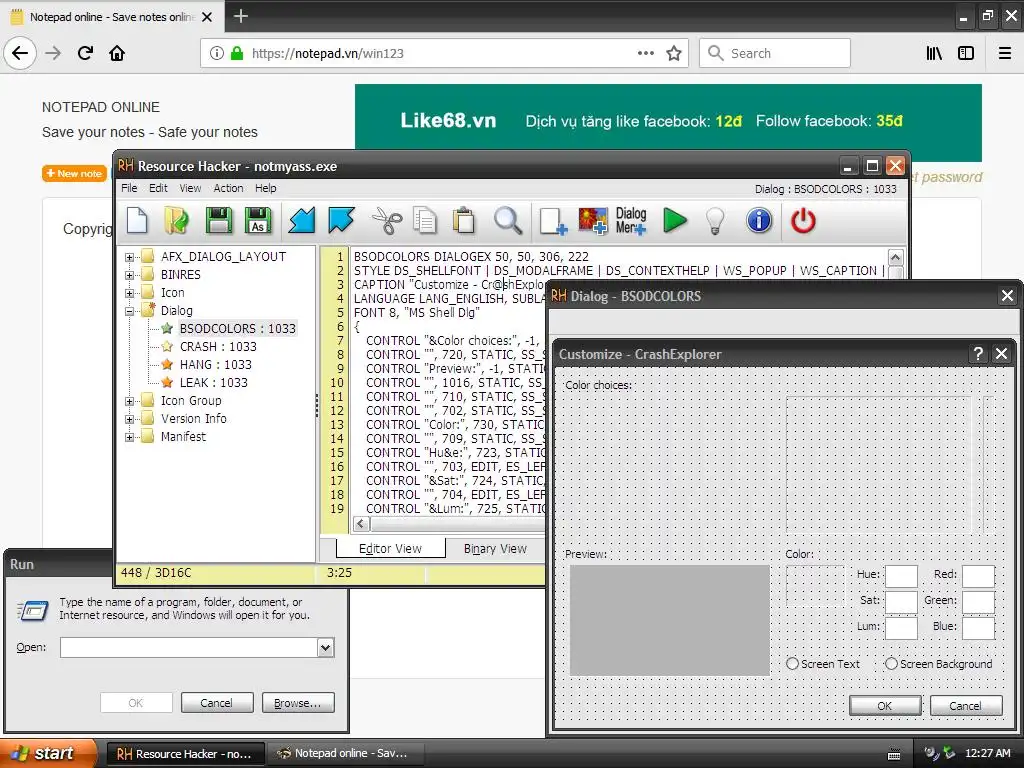Click the red power Exit icon
Screen dimensions: 1024x768
click(x=803, y=221)
